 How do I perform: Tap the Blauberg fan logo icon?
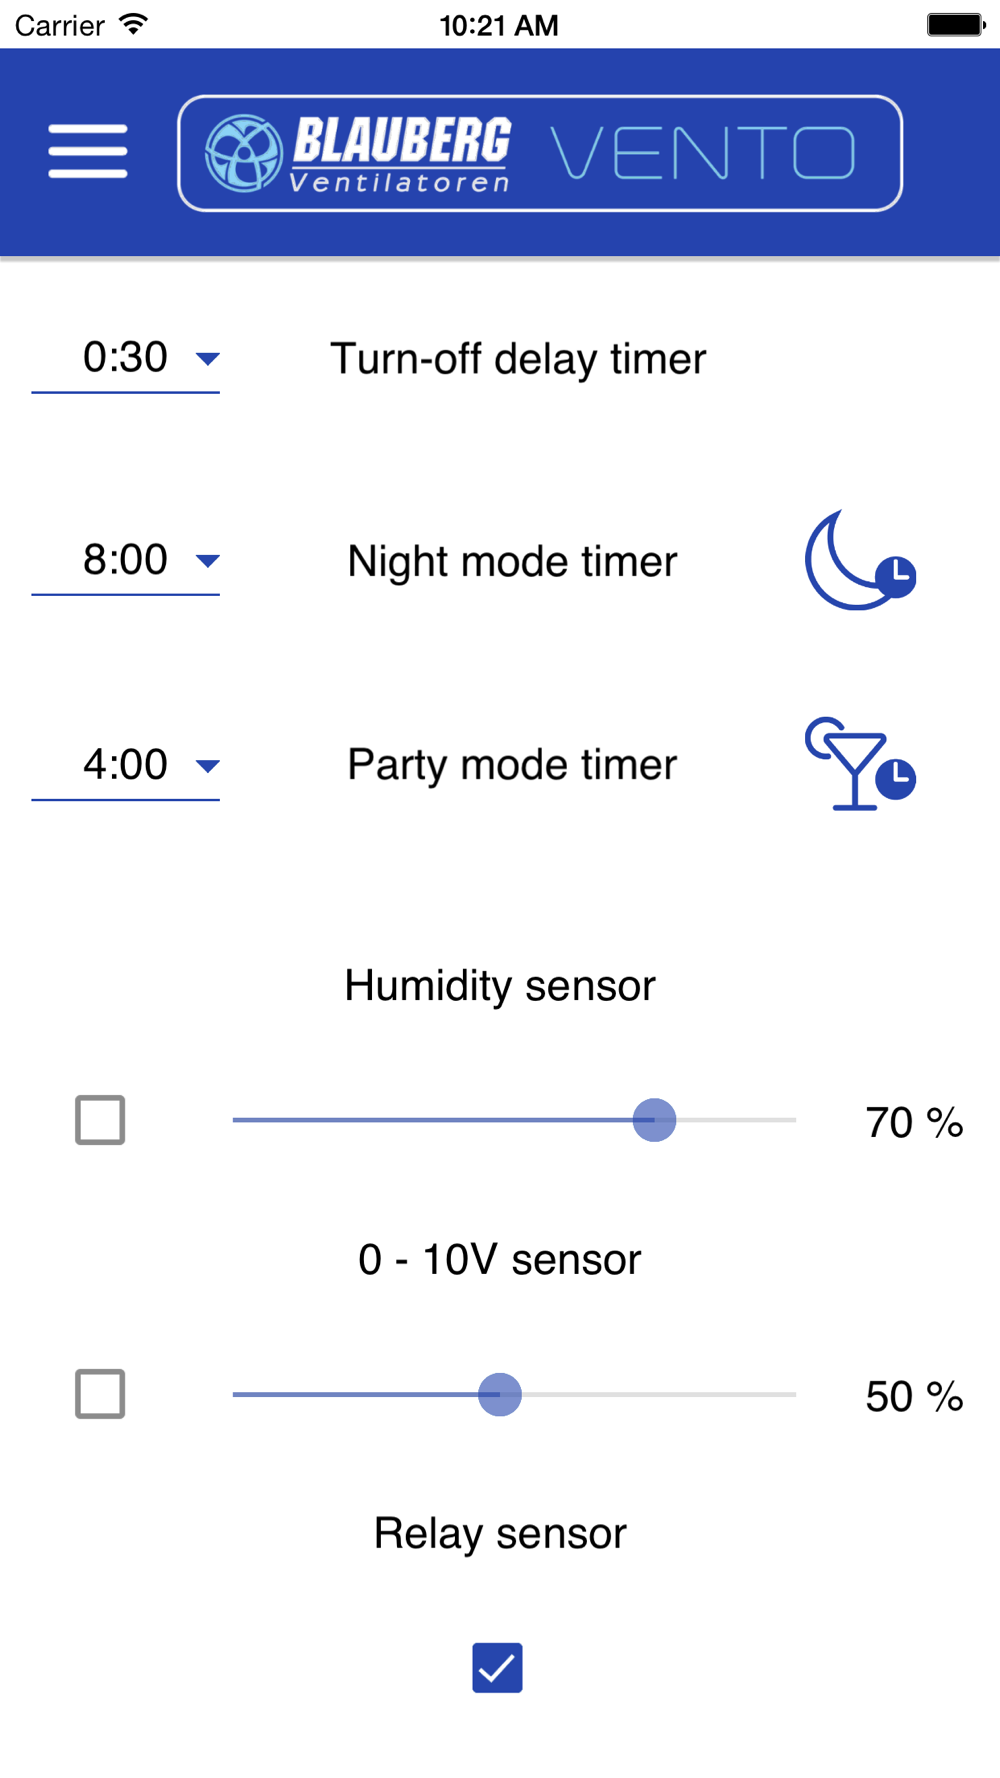[x=243, y=153]
